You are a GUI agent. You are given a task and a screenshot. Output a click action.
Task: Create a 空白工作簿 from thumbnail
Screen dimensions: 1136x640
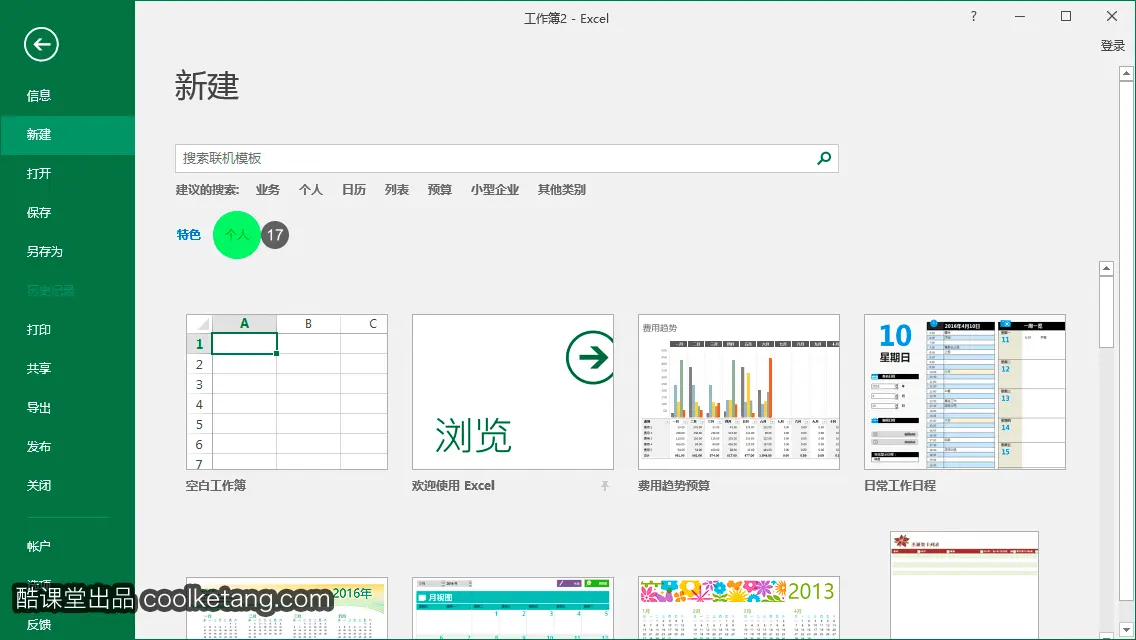[x=287, y=392]
